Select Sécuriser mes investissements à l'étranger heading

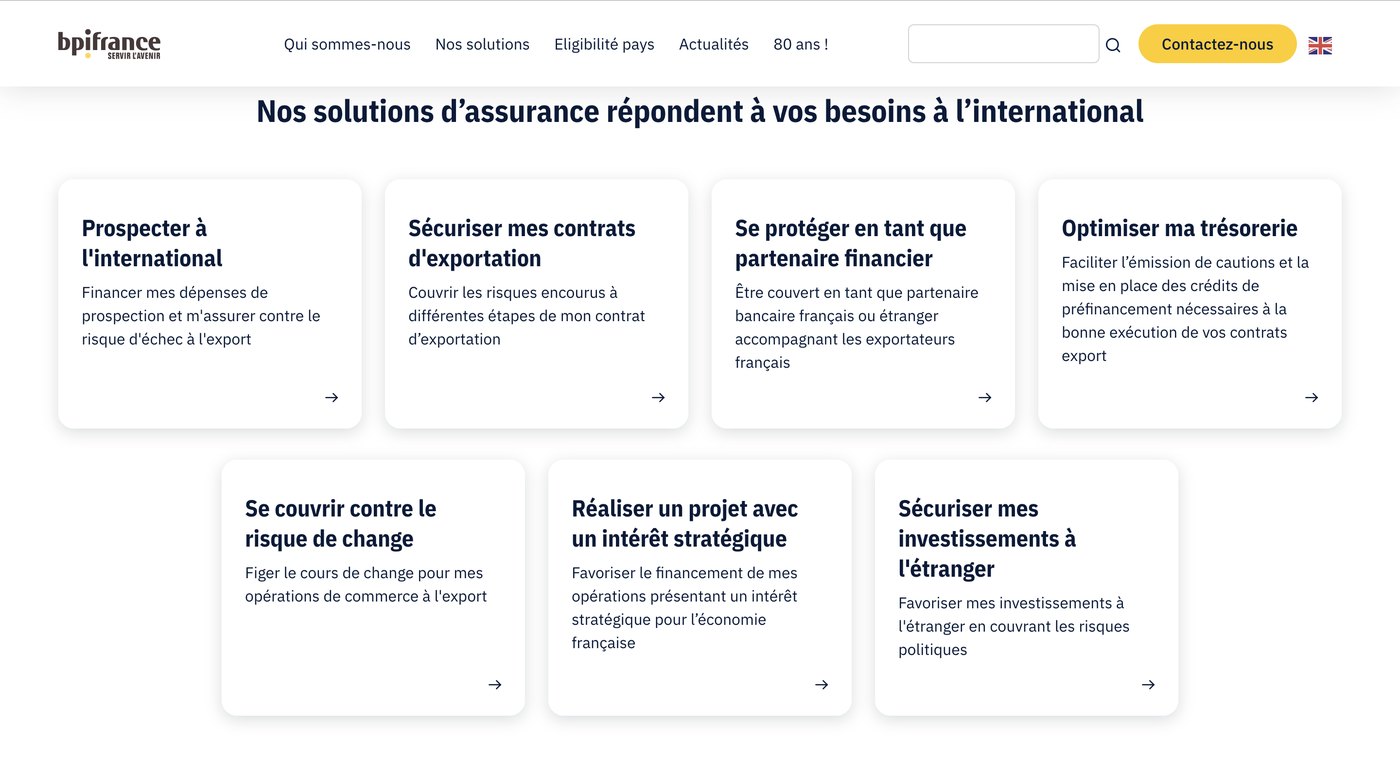(x=987, y=539)
